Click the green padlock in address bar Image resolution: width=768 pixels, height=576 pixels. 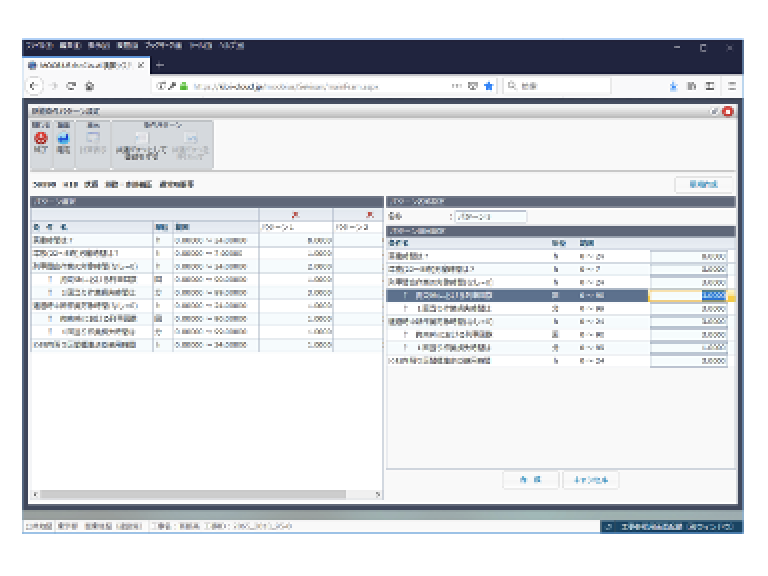pyautogui.click(x=184, y=86)
